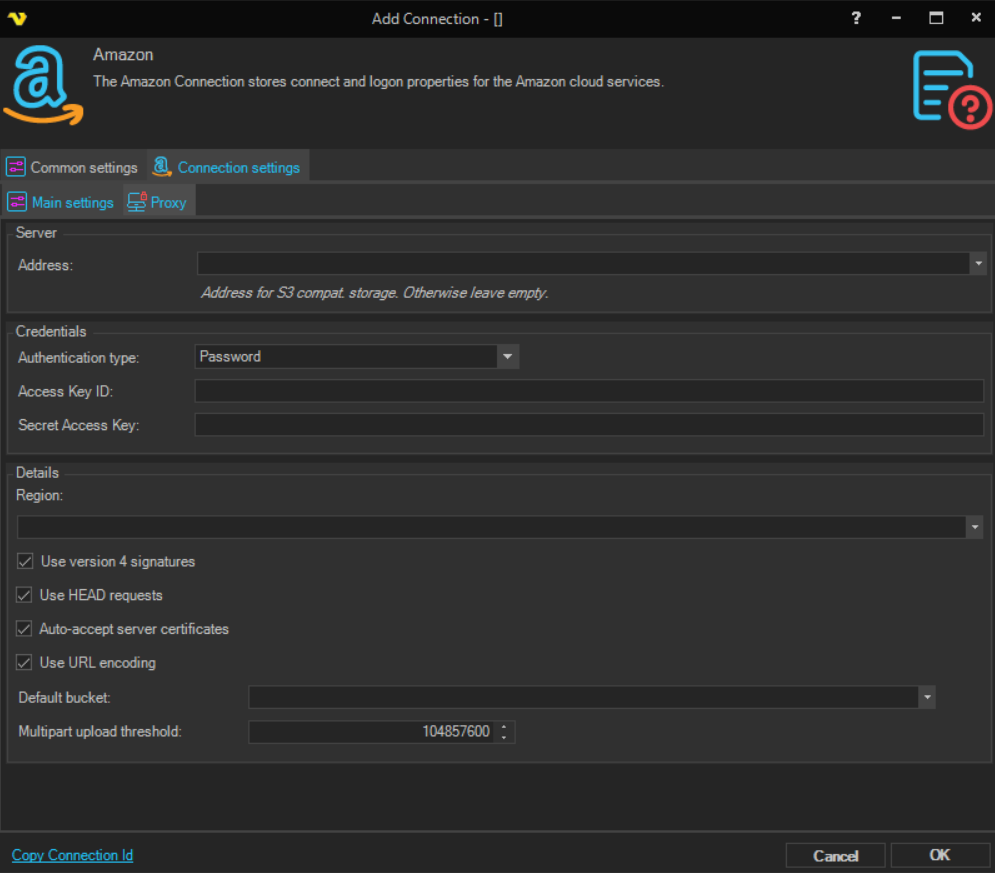The width and height of the screenshot is (995, 873).
Task: Click the Copy Connection Id link
Action: pyautogui.click(x=72, y=855)
